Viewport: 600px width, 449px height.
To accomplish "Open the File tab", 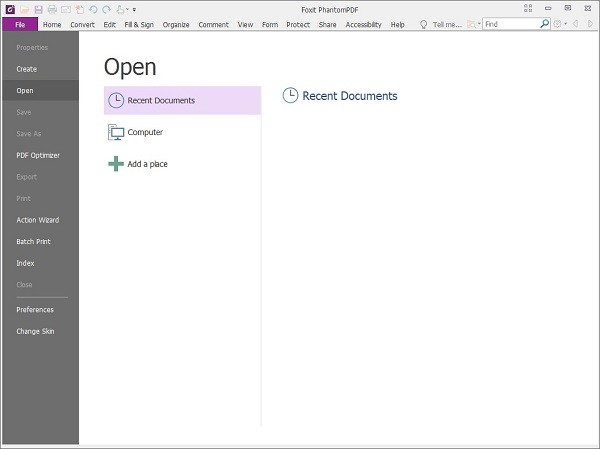I will pos(20,24).
